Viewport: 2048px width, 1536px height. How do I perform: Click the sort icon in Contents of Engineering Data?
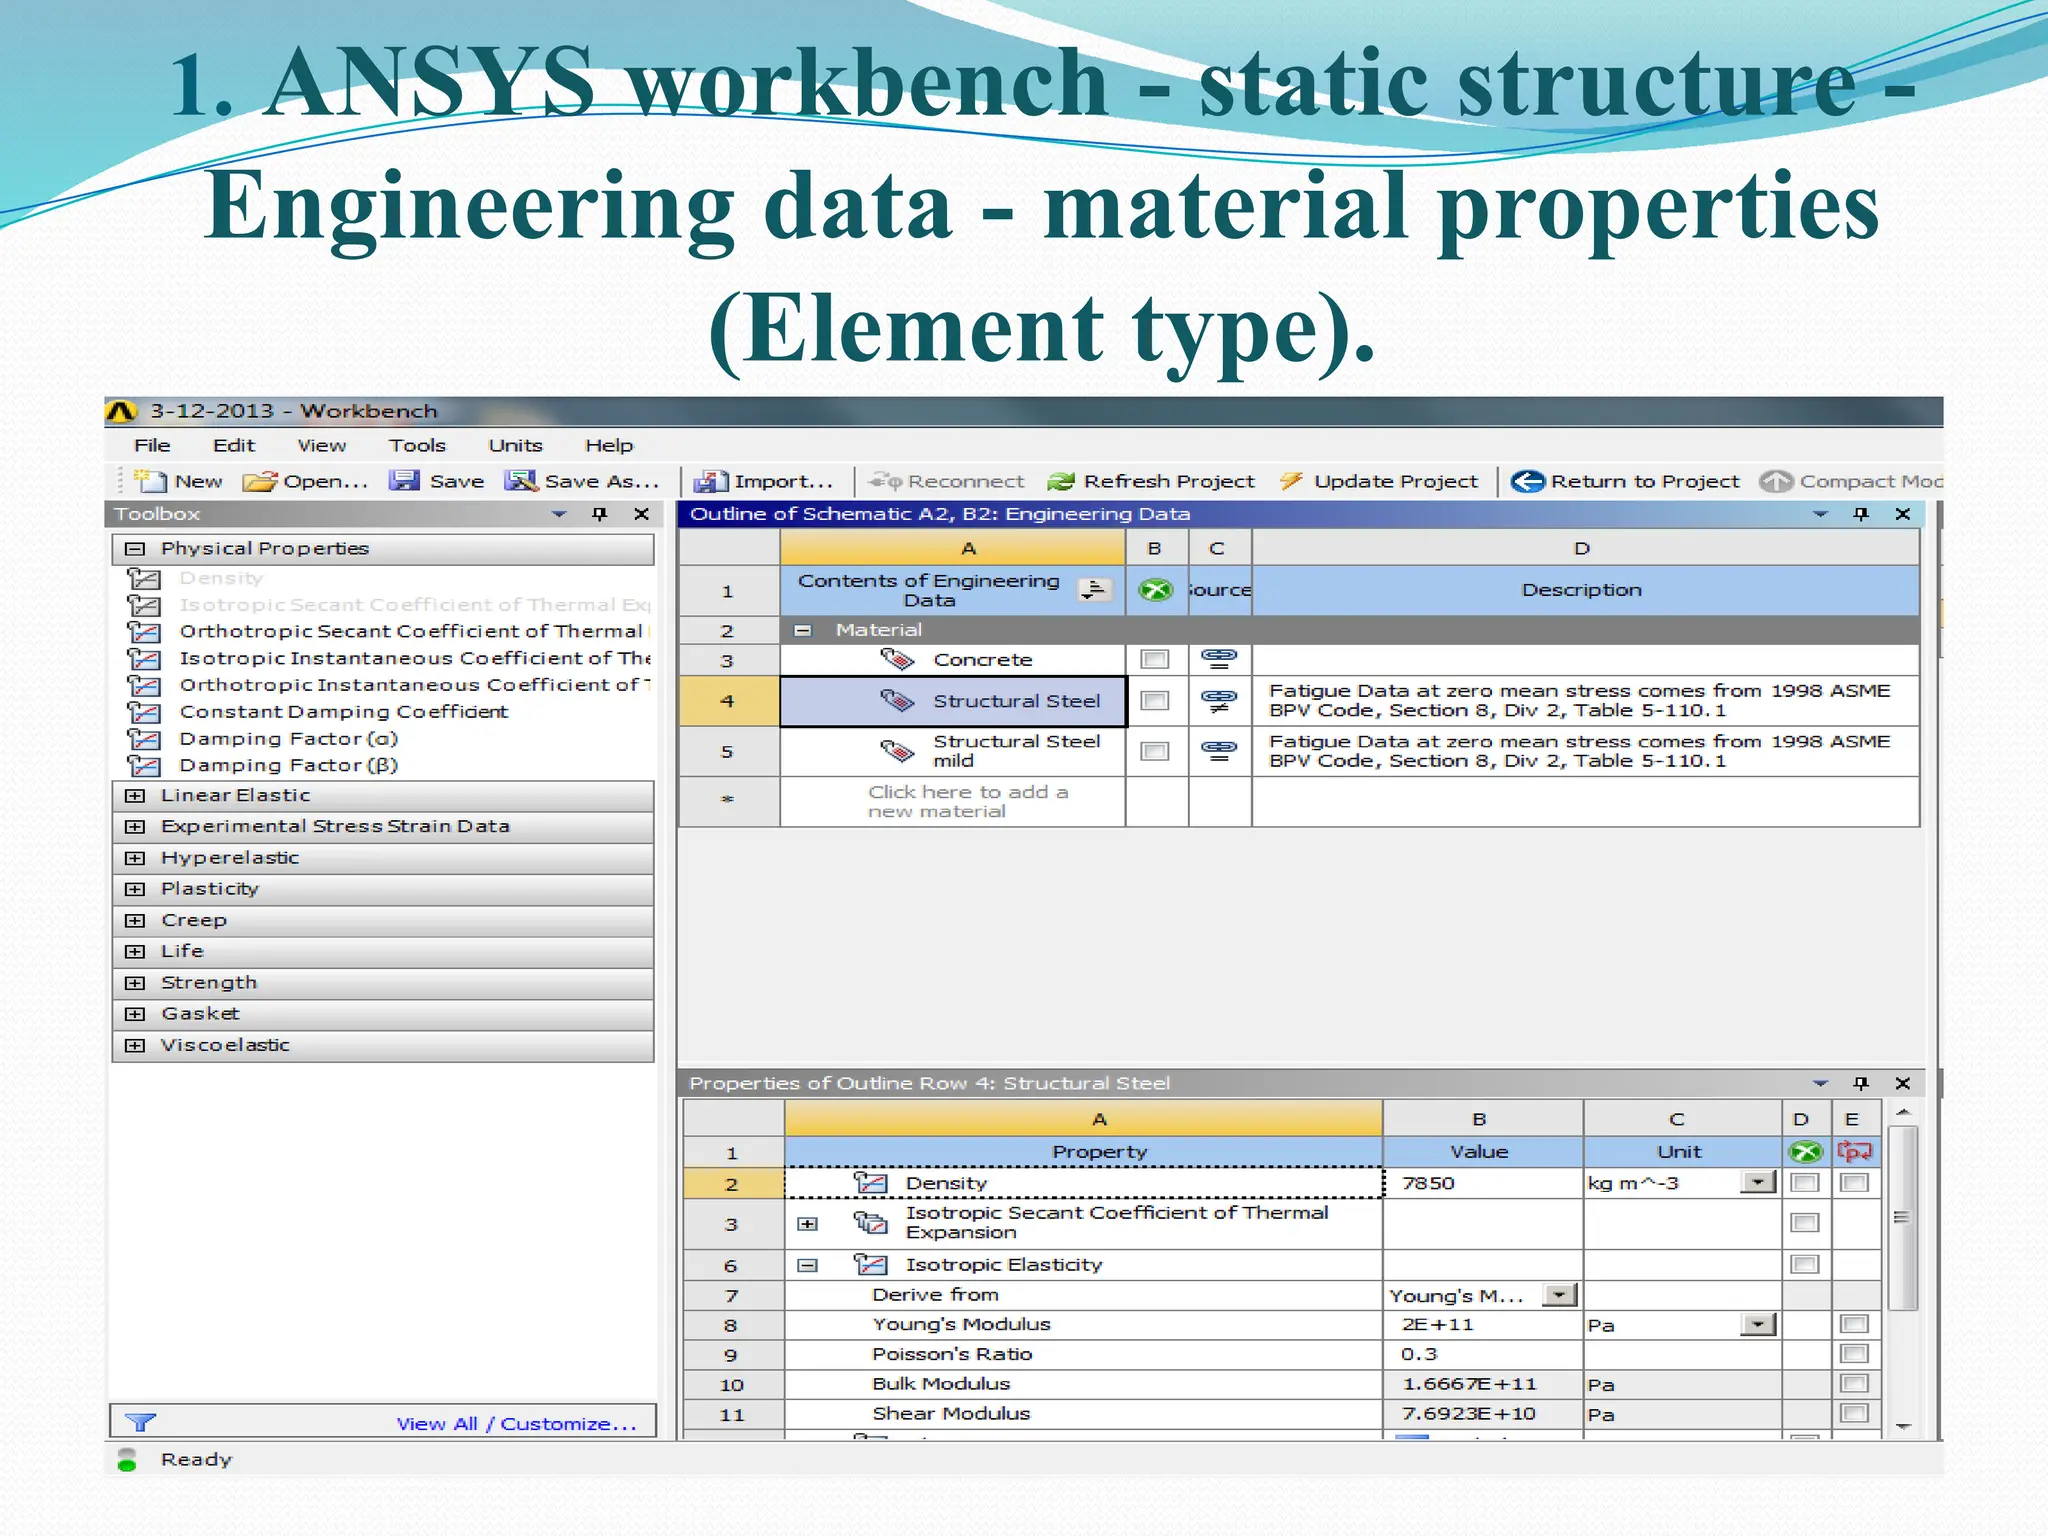coord(1095,590)
